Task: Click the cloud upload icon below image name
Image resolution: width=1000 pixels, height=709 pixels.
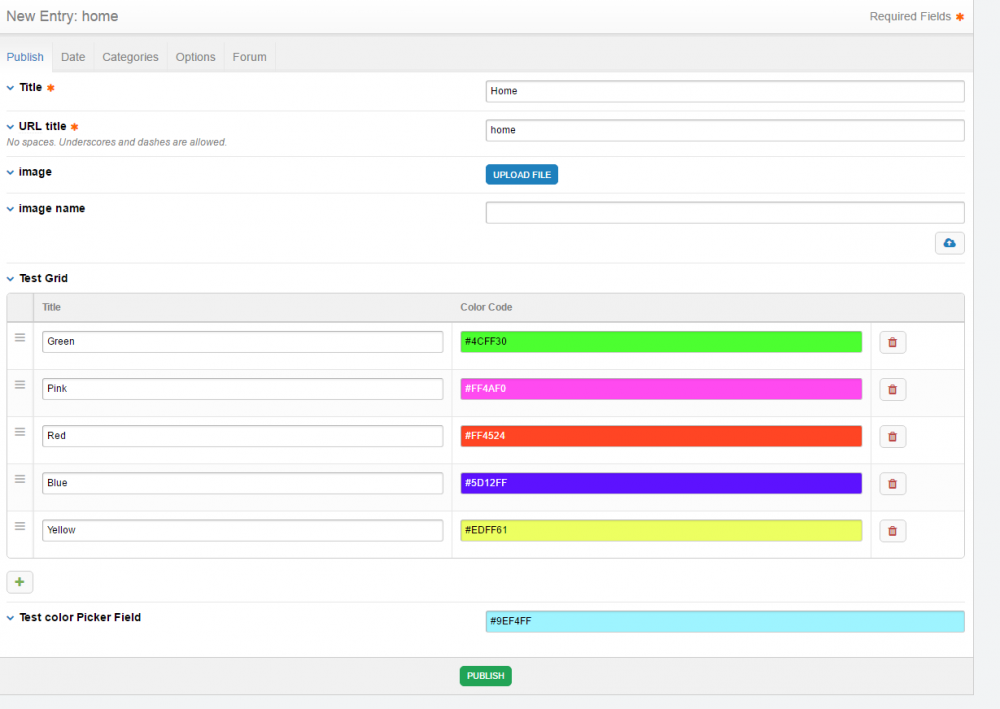Action: tap(949, 243)
